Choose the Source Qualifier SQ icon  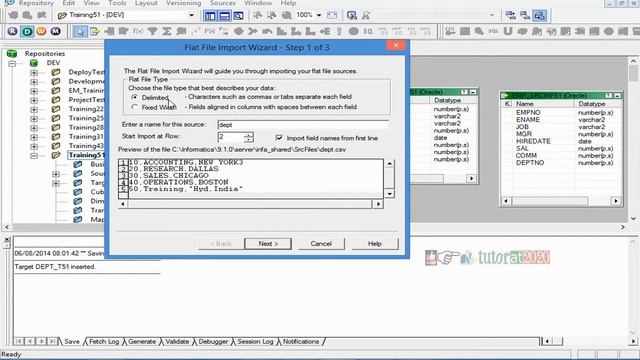click(x=368, y=31)
